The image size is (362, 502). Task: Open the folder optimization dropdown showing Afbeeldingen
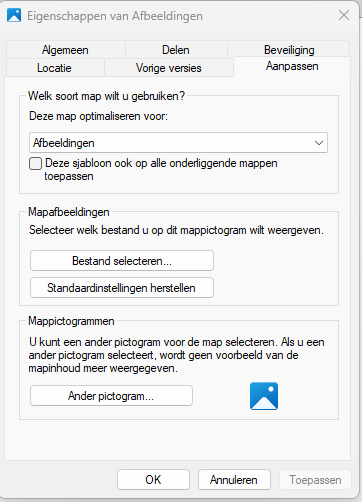178,143
